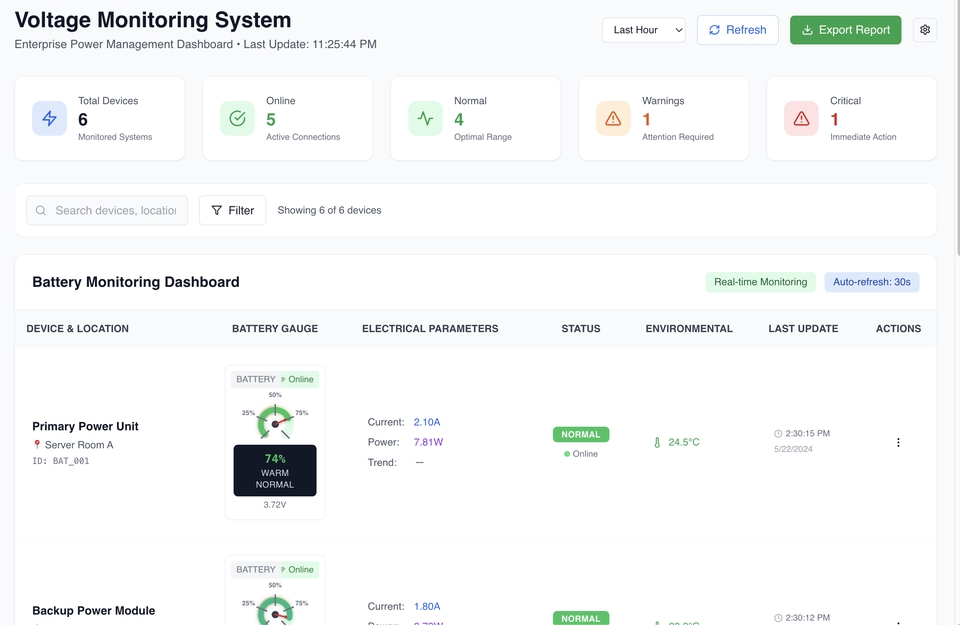Click the 3.72V voltage reading
Viewport: 960px width, 625px height.
pos(275,505)
